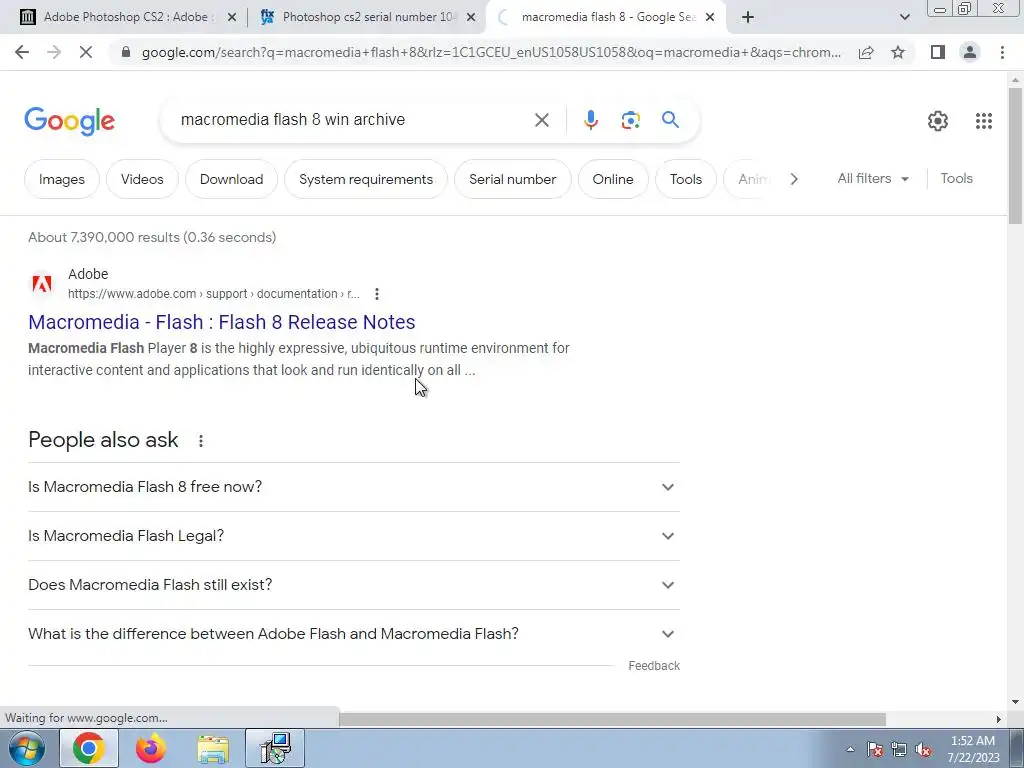This screenshot has height=768, width=1024.
Task: Show more filter chips with arrow
Action: (793, 179)
